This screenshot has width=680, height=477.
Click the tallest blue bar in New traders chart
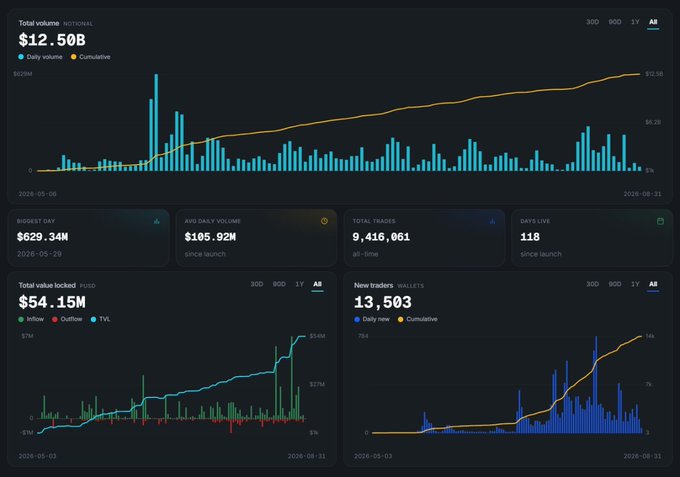point(596,384)
